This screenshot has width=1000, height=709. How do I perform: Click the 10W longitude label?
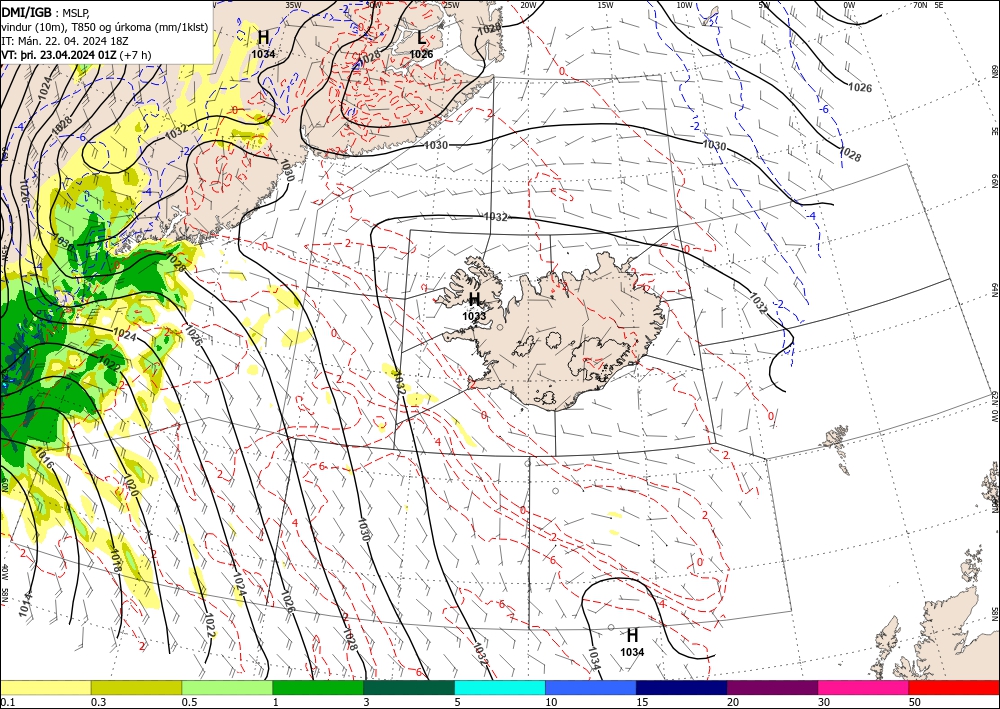(x=685, y=5)
